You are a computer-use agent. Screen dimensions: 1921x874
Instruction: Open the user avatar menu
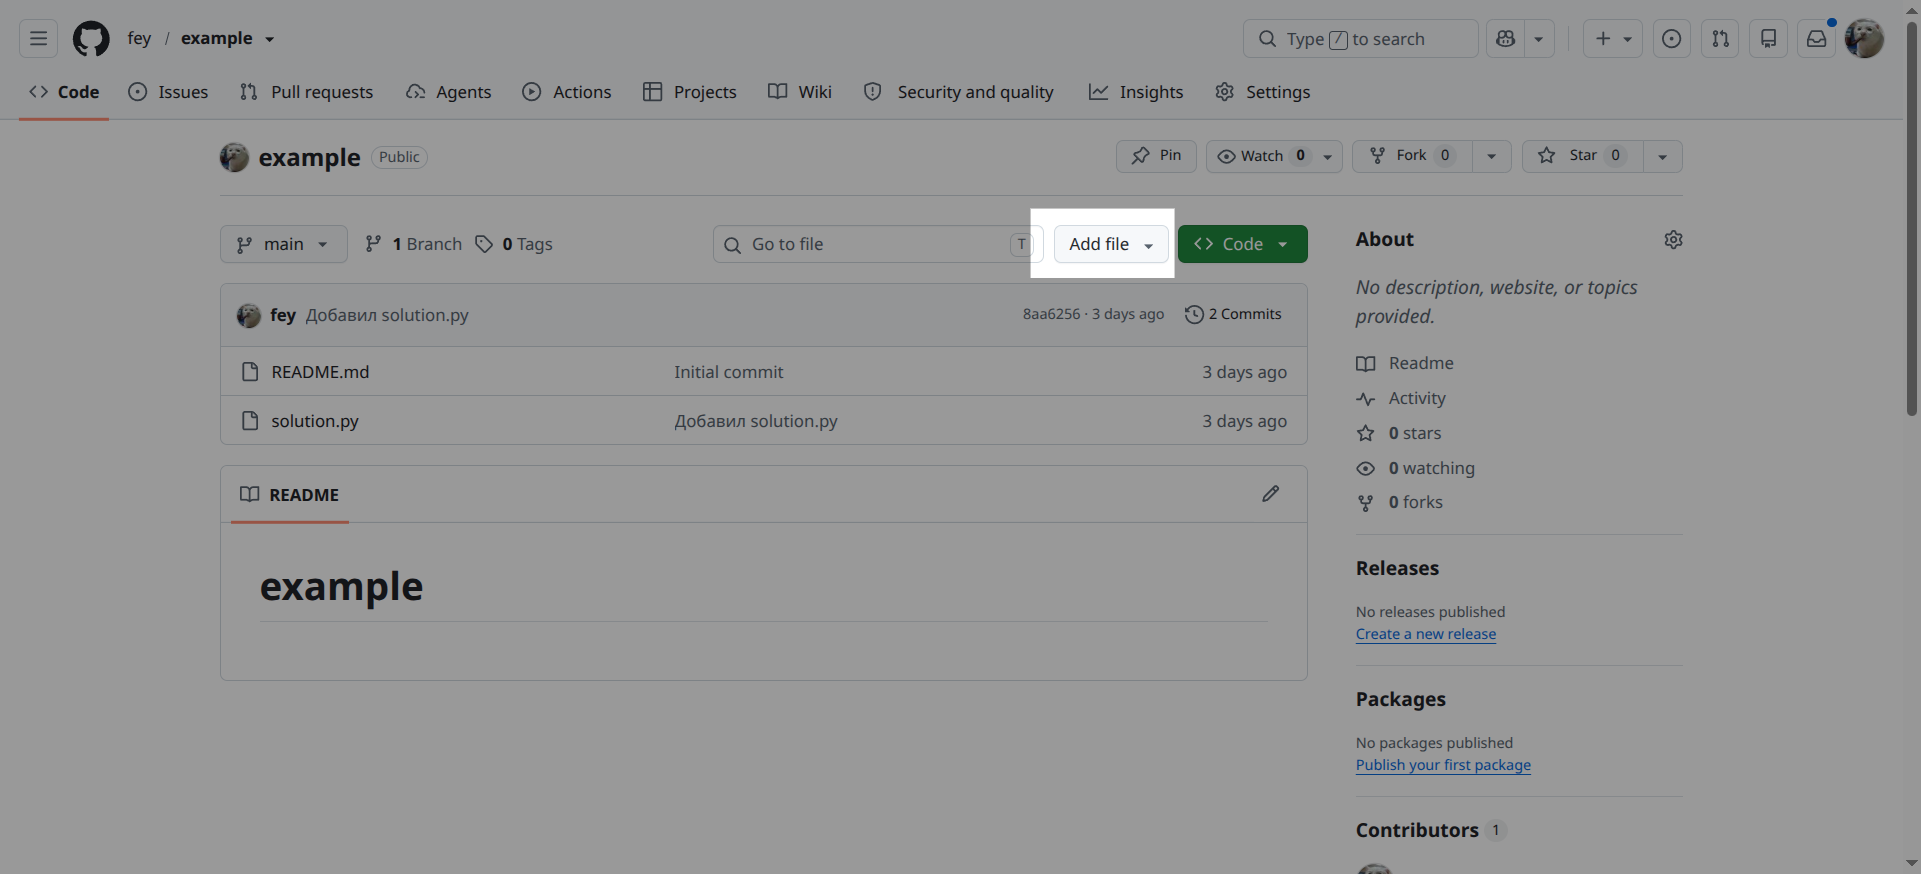click(1864, 39)
